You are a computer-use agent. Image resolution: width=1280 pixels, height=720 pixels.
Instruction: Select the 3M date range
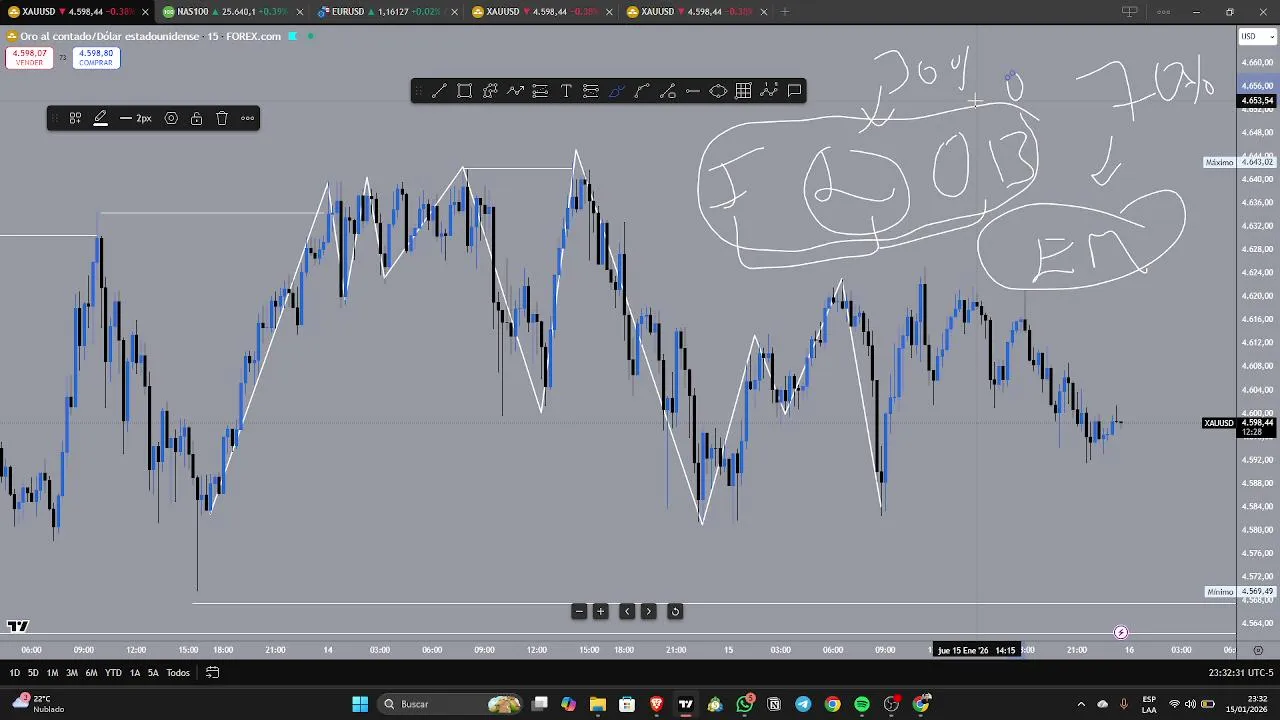tap(72, 673)
